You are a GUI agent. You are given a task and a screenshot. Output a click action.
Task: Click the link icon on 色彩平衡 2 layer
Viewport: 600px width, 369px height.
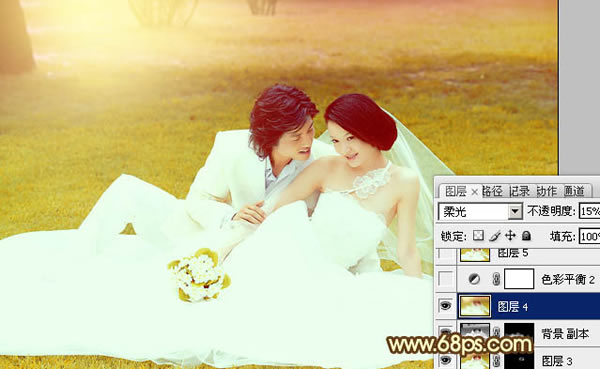496,279
